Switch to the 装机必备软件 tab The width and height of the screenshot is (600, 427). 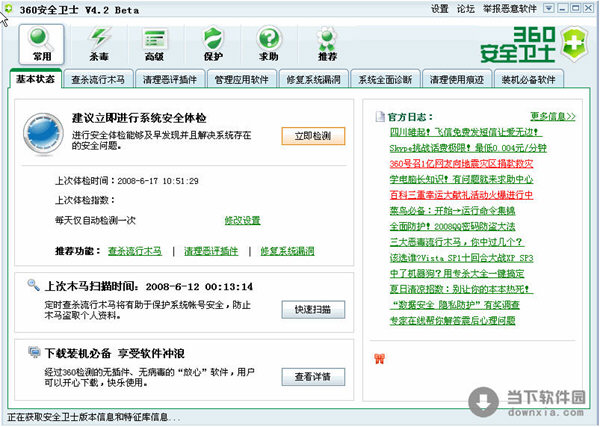(x=528, y=80)
